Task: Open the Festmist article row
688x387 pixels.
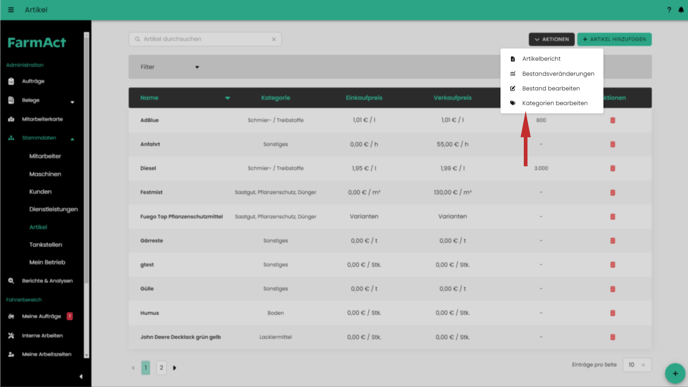Action: (x=390, y=193)
